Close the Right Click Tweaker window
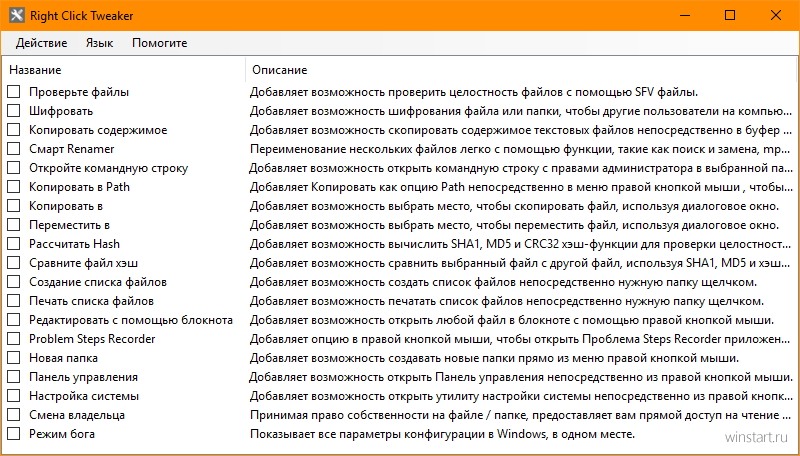Viewport: 800px width, 456px height. (x=776, y=15)
